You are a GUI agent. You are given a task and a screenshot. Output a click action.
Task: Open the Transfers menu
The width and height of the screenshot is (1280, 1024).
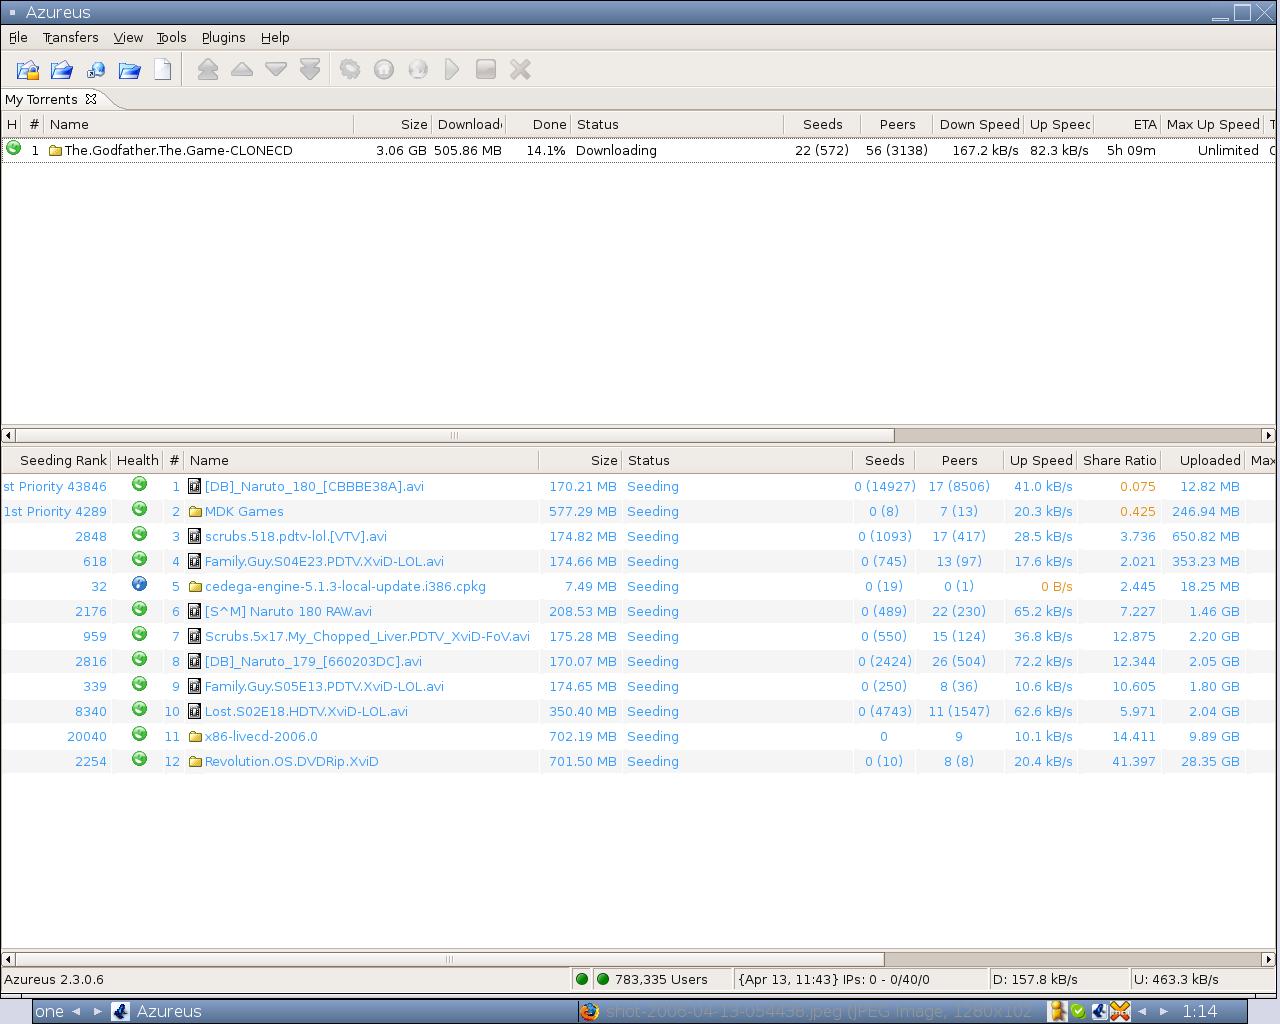[x=70, y=37]
